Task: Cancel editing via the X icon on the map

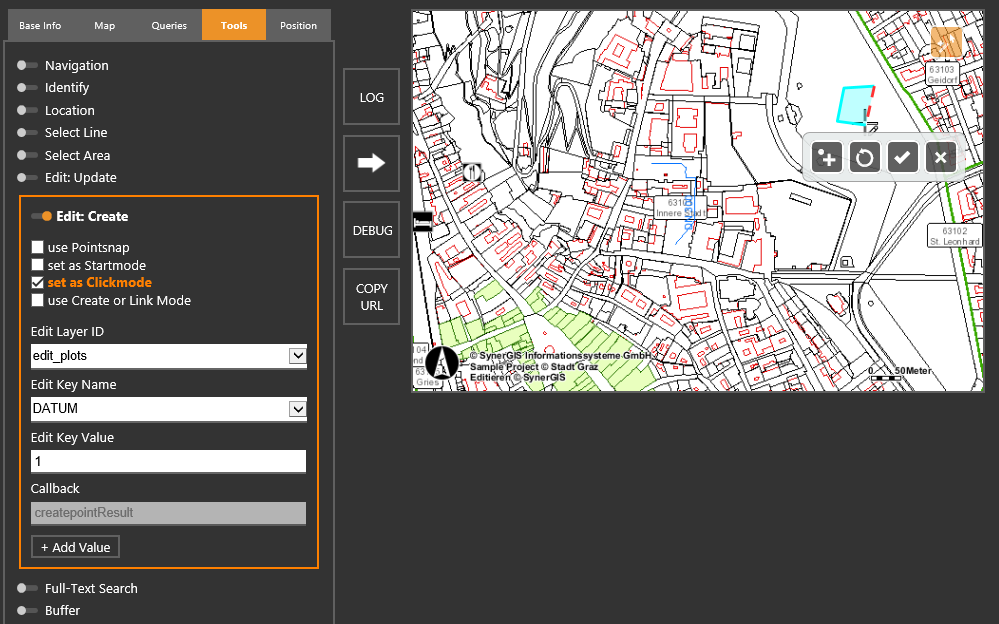Action: point(940,157)
